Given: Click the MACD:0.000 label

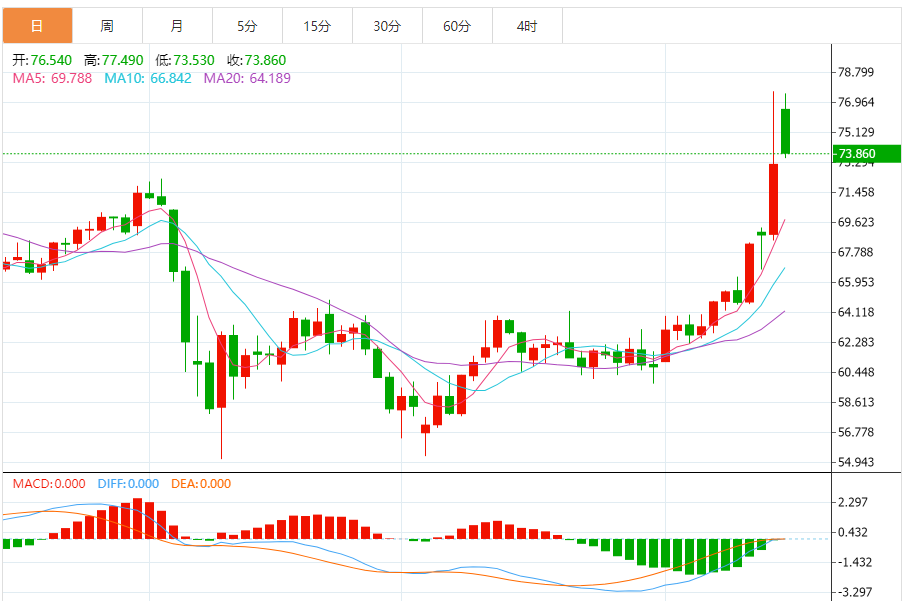Looking at the screenshot, I should click(x=49, y=484).
